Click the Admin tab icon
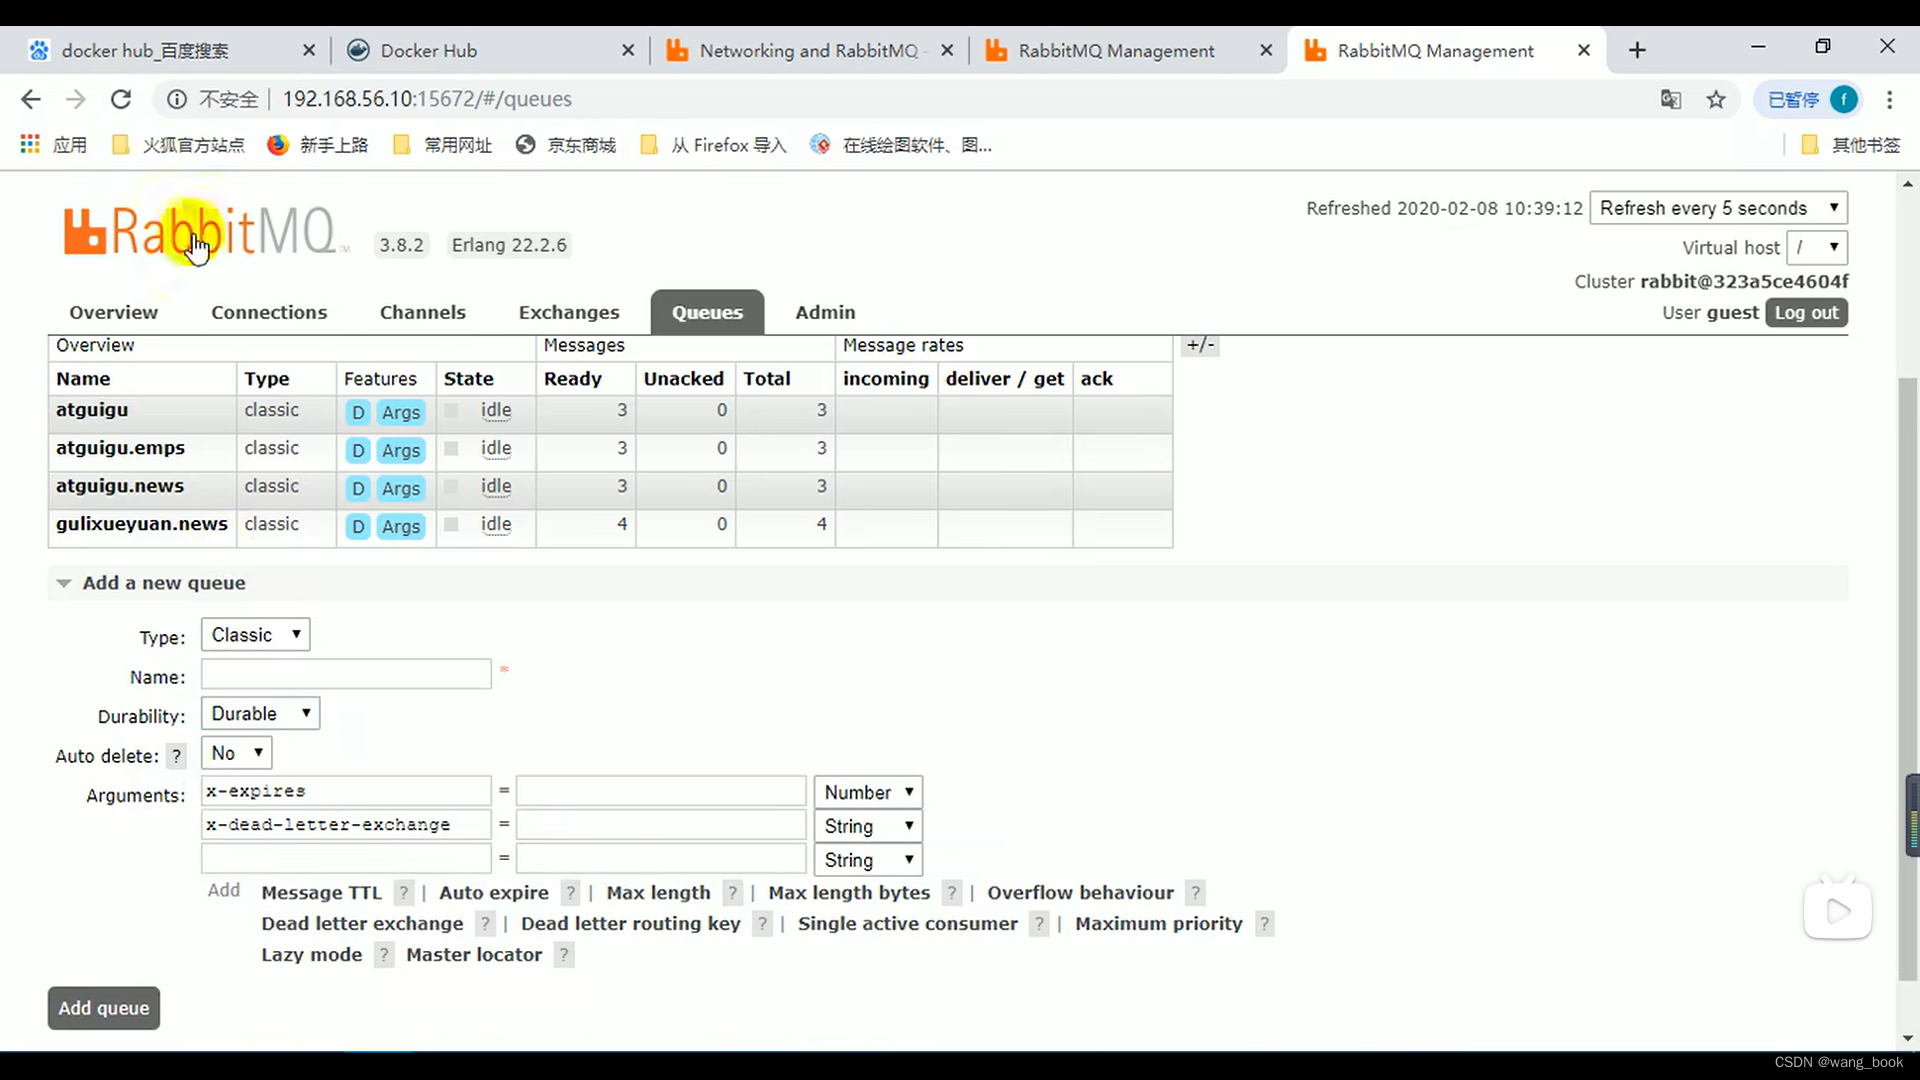Screen dimensions: 1920x1080 [824, 311]
